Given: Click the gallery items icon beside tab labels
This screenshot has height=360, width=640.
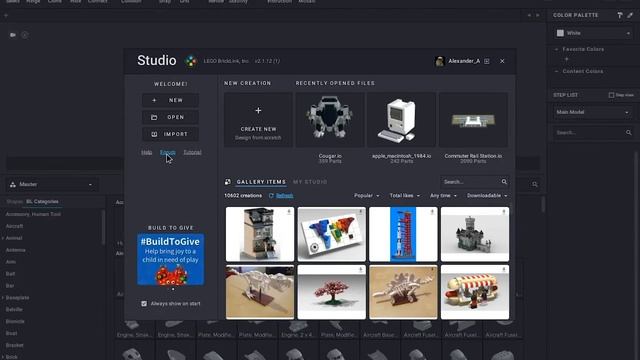Looking at the screenshot, I should (228, 182).
